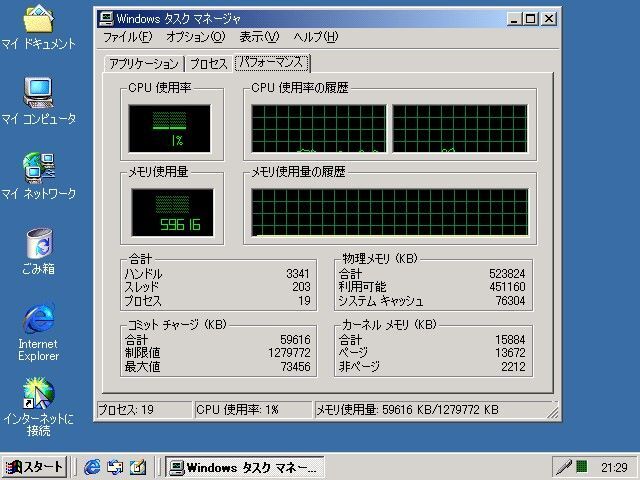Click the プロセス value 19 in 合計 group
Image resolution: width=640 pixels, height=480 pixels.
coord(304,301)
